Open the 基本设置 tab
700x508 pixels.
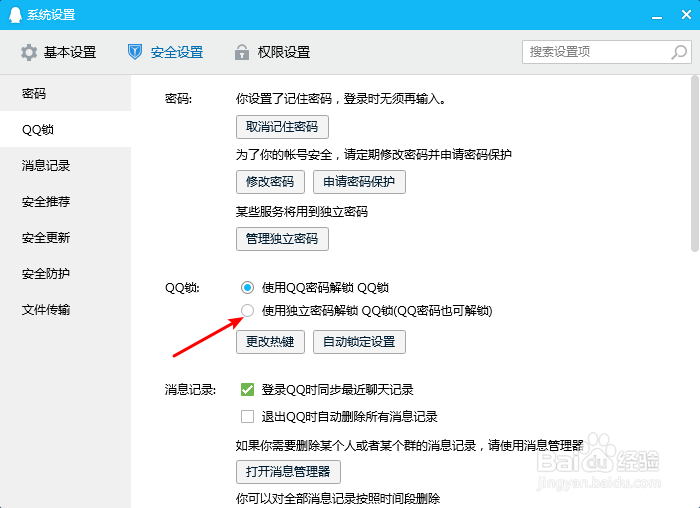(58, 52)
